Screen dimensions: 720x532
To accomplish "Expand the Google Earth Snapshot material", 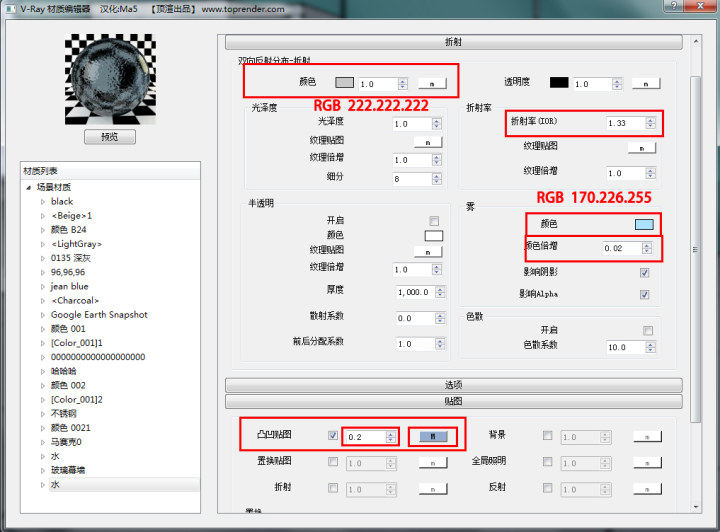I will 43,315.
